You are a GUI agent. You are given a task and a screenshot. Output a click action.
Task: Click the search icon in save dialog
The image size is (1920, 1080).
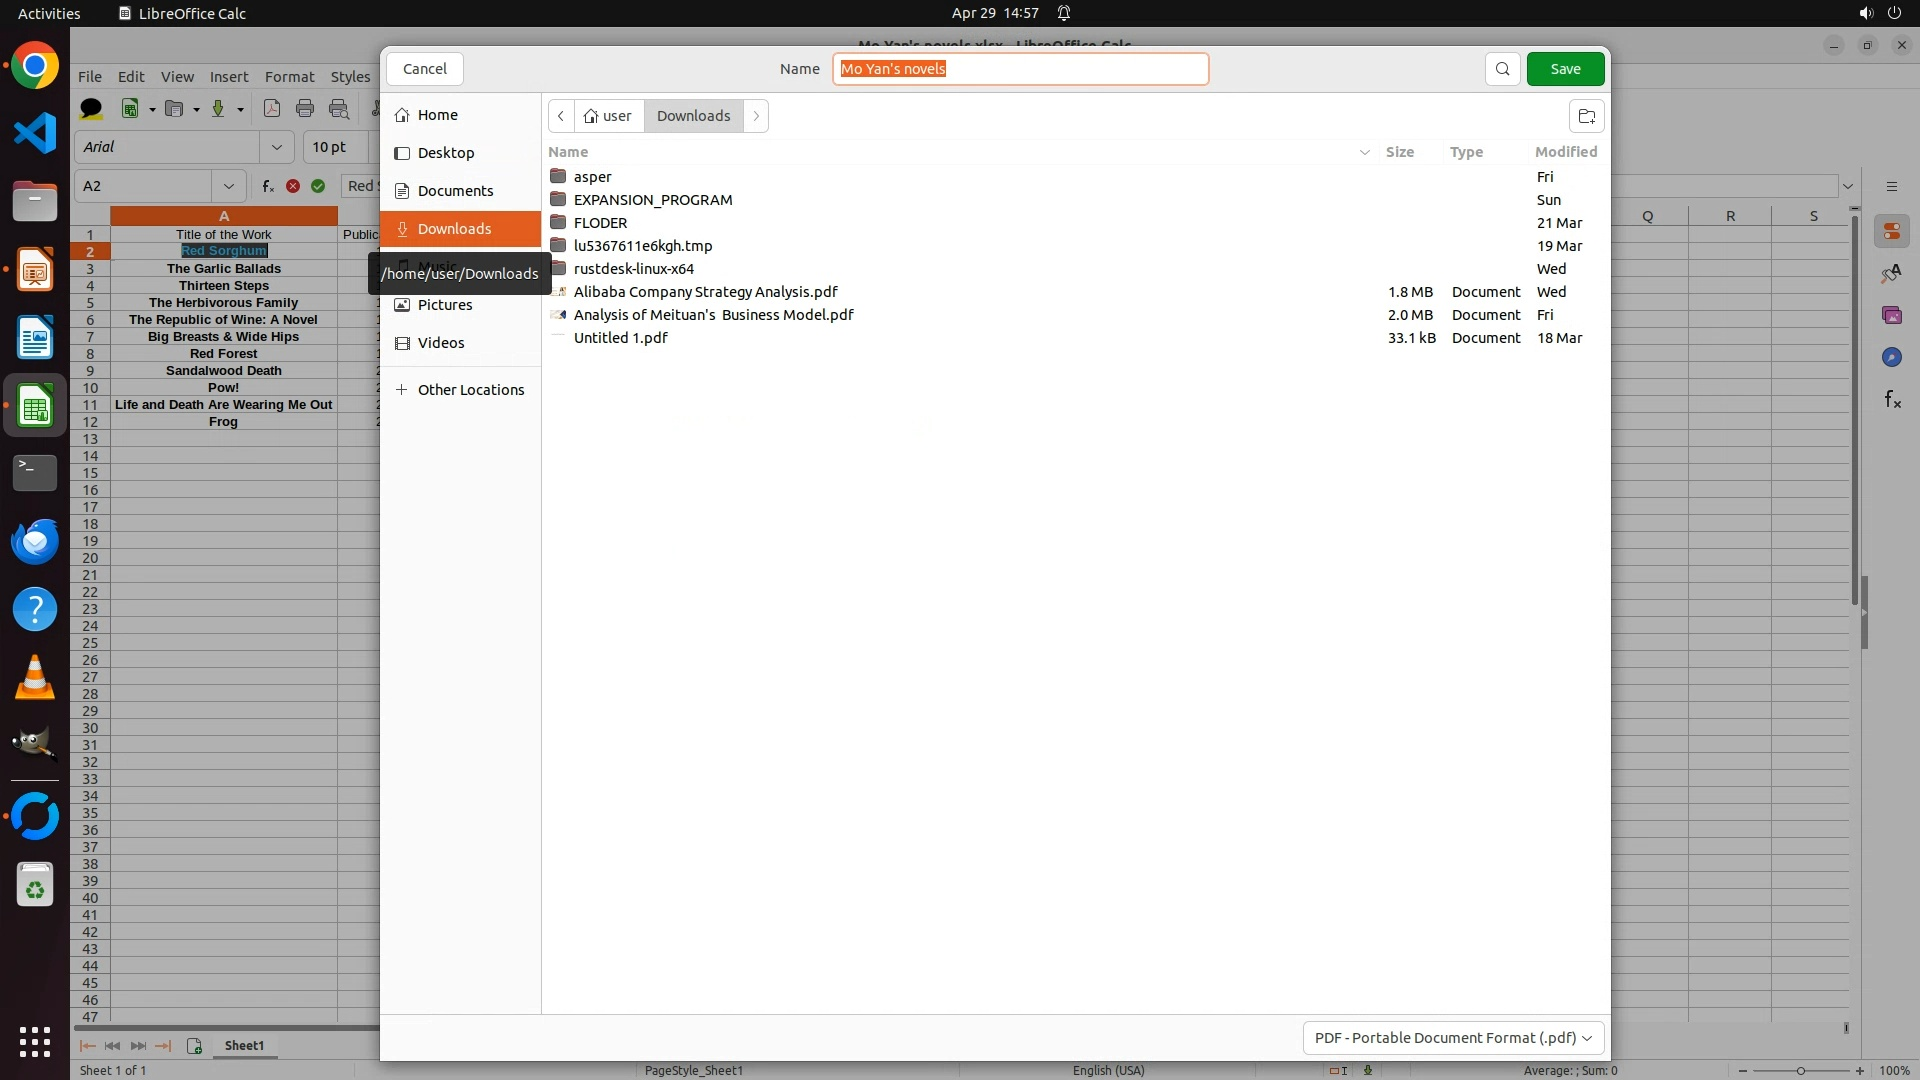coord(1502,69)
